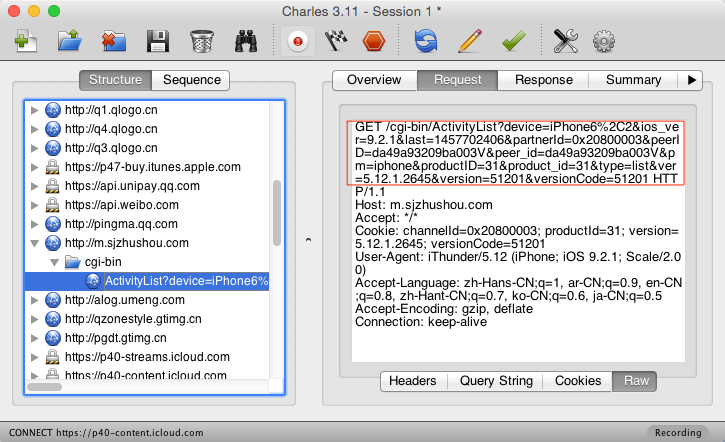This screenshot has width=725, height=442.
Task: Clear session with trash can icon
Action: point(202,41)
